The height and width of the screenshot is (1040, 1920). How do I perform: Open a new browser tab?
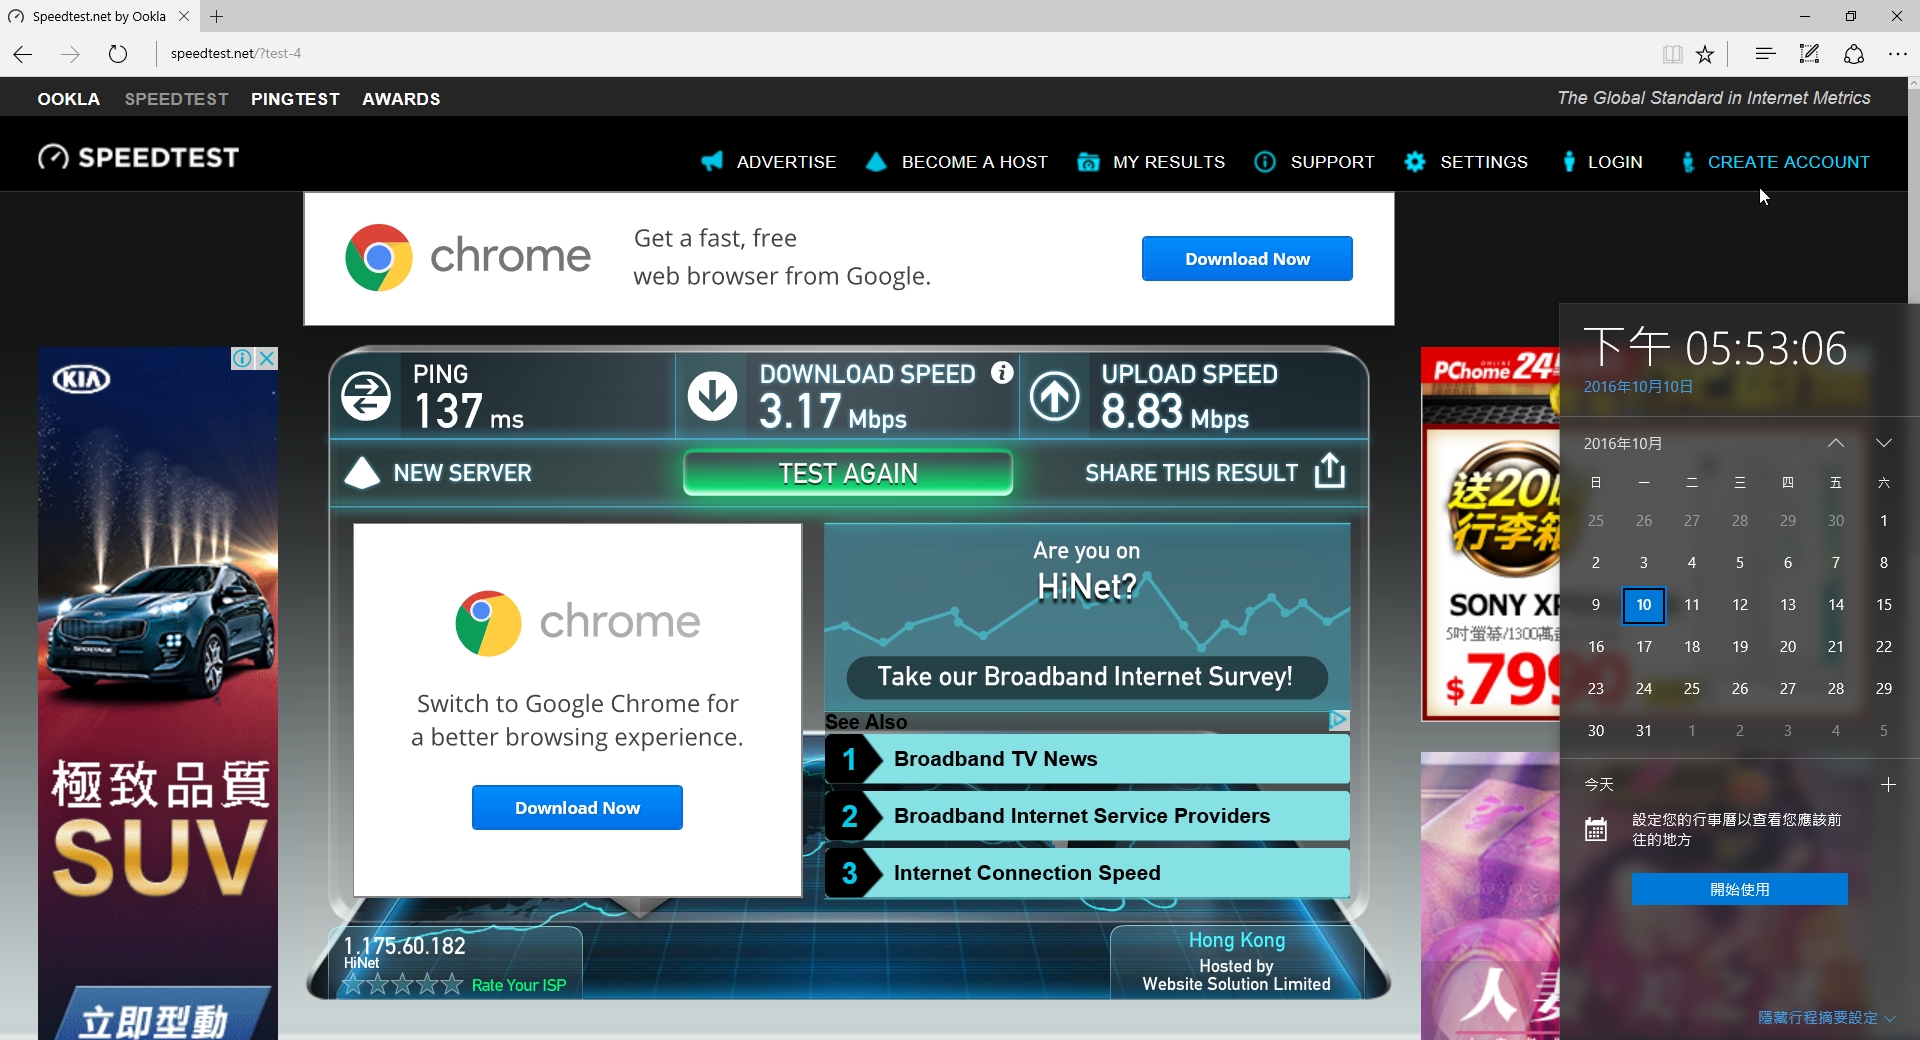tap(217, 16)
